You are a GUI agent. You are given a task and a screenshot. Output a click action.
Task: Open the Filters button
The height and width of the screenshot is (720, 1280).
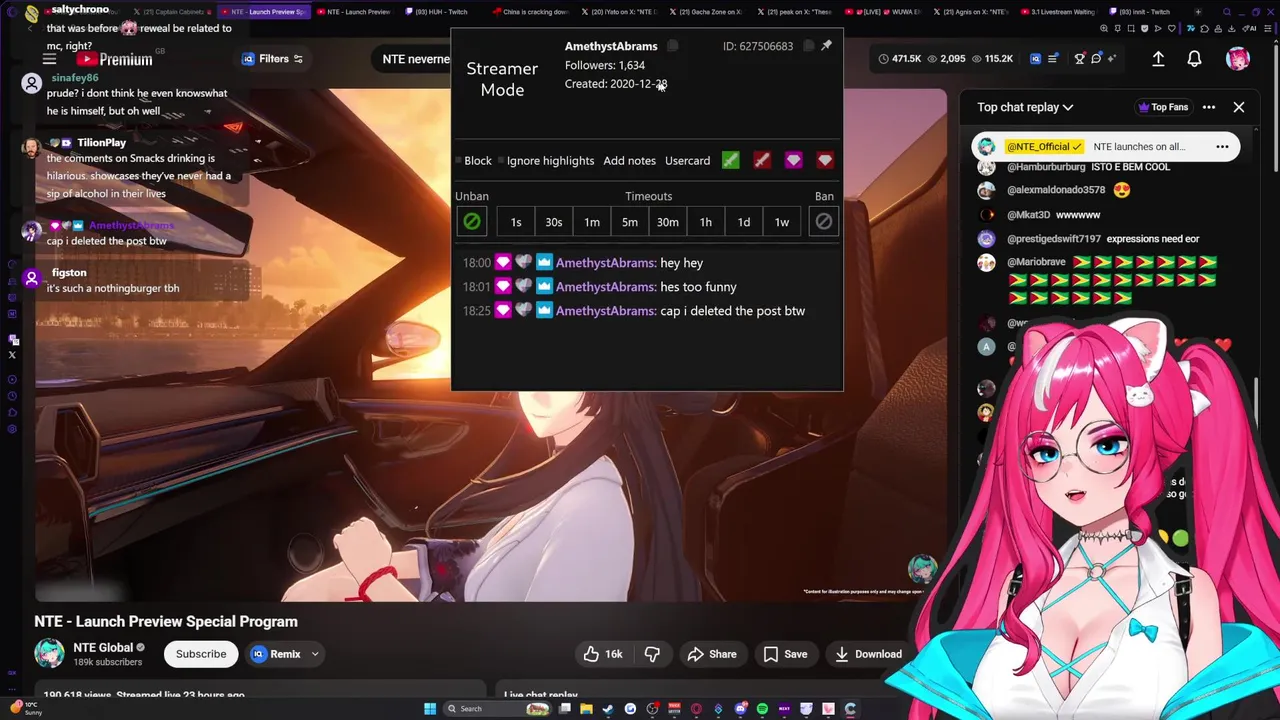click(273, 59)
